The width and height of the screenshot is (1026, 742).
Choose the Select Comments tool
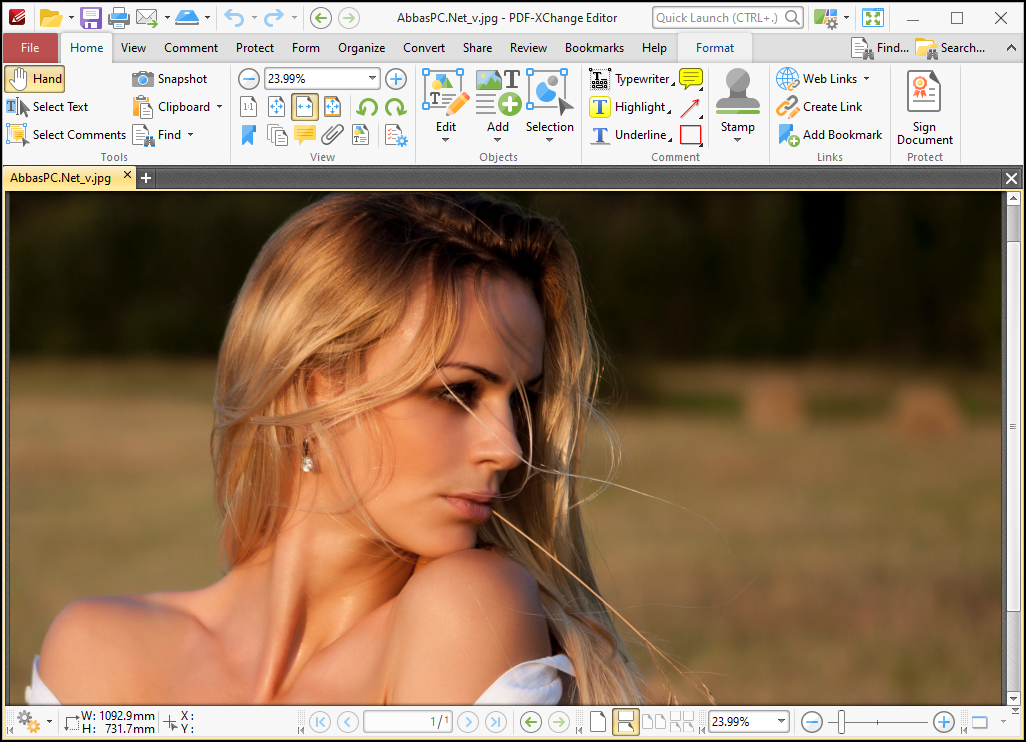pyautogui.click(x=66, y=135)
